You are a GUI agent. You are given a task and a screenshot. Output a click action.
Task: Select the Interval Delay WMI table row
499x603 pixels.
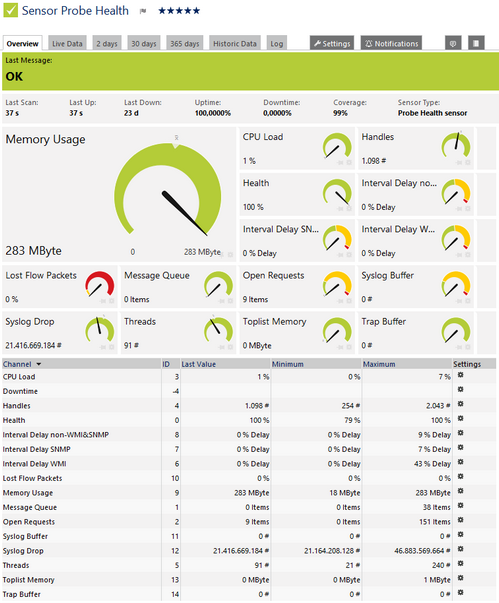click(249, 464)
